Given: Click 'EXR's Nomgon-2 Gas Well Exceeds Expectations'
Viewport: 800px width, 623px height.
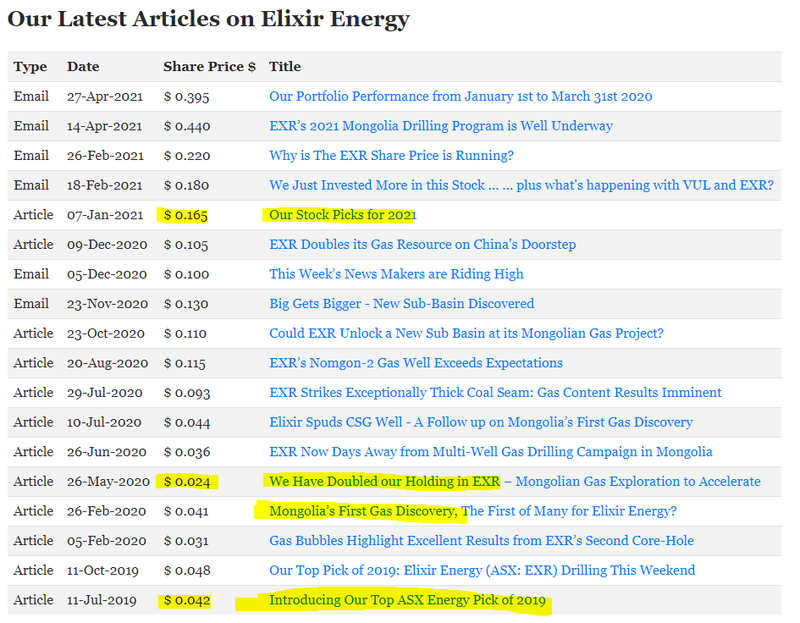Looking at the screenshot, I should [x=416, y=363].
